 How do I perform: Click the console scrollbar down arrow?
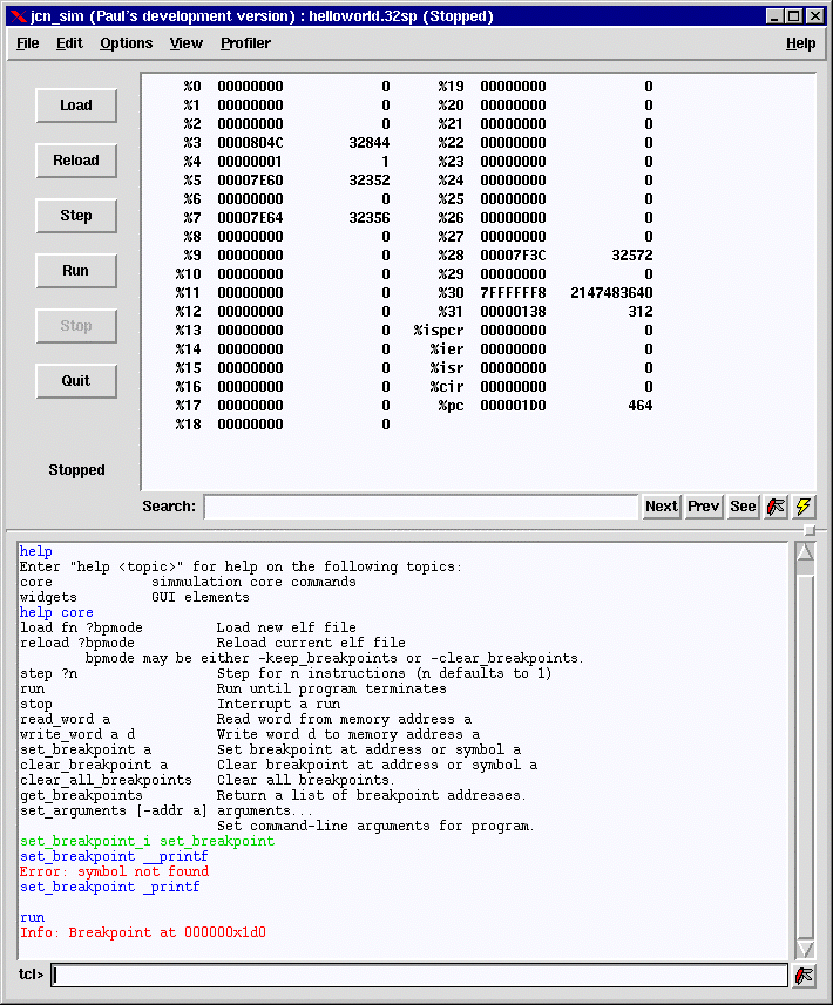coord(805,949)
